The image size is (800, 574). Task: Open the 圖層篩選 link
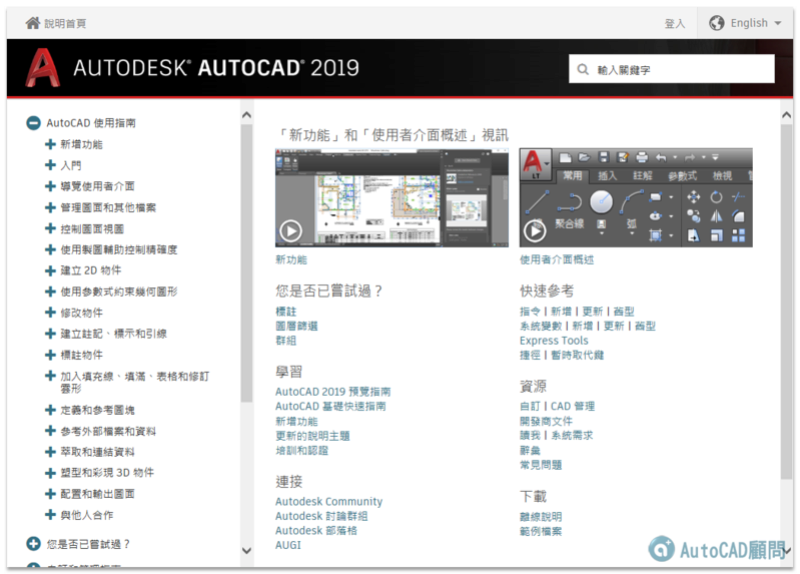[x=296, y=326]
